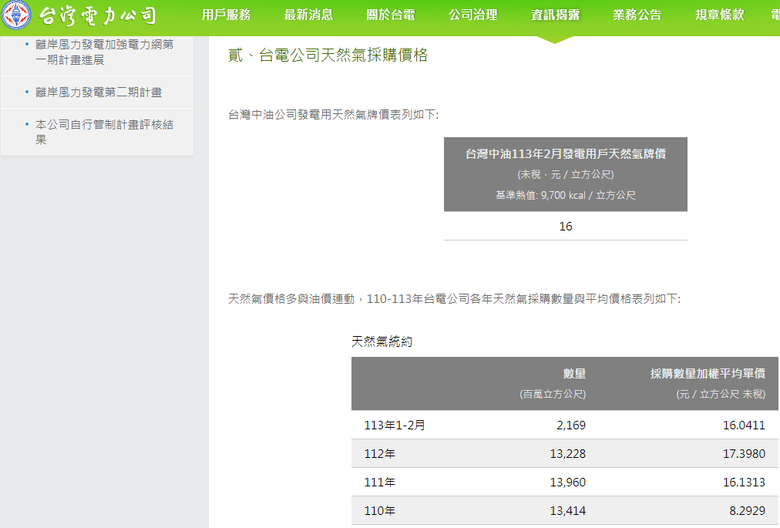Click quantity cell 13,960

click(568, 482)
